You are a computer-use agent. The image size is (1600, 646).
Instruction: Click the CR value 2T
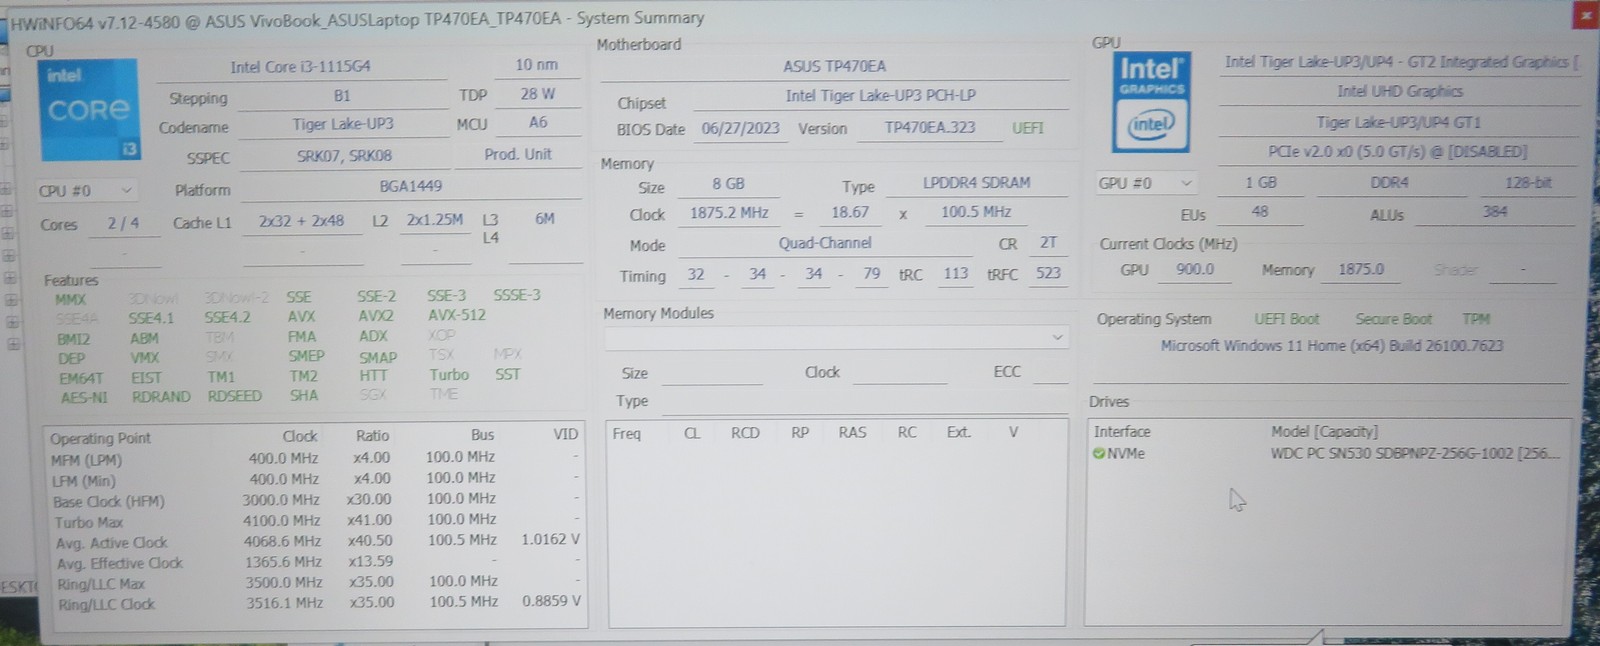point(1048,243)
